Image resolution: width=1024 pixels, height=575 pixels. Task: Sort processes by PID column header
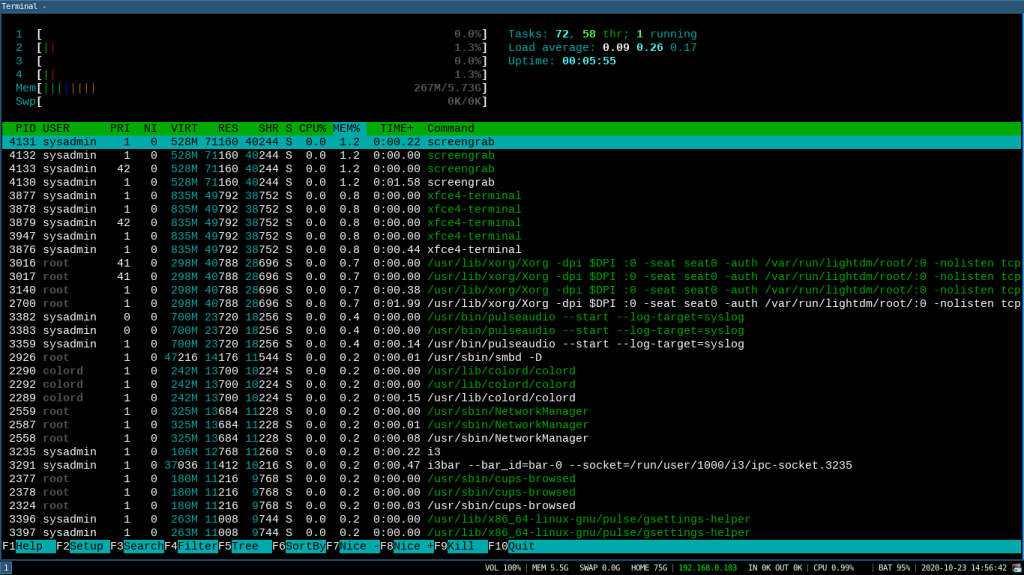[x=24, y=129]
